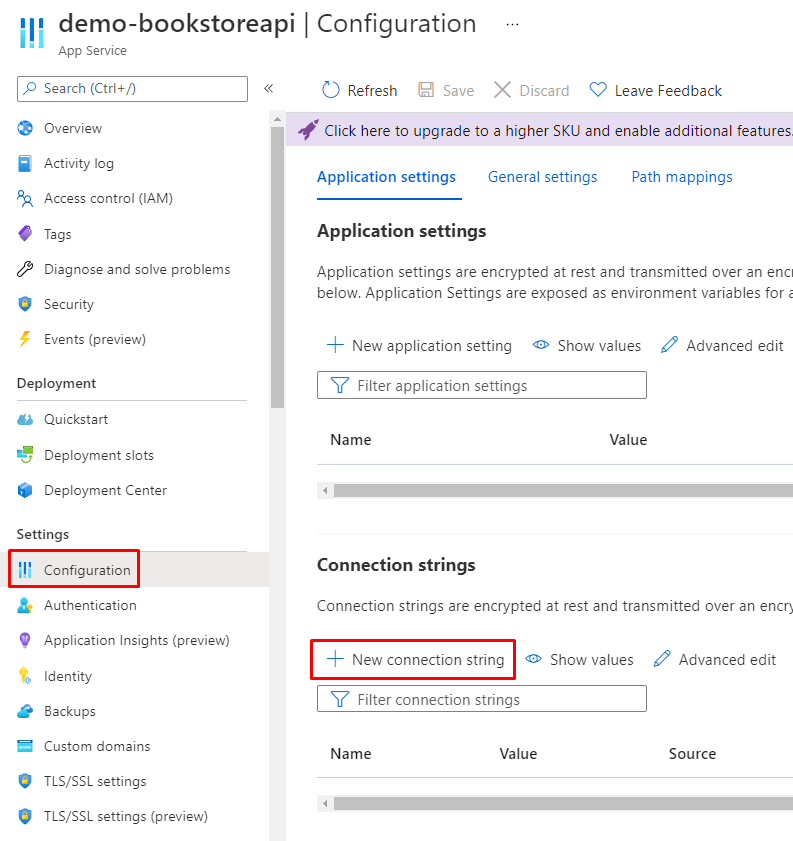Image resolution: width=793 pixels, height=841 pixels.
Task: Open the Security shield icon
Action: [x=25, y=304]
